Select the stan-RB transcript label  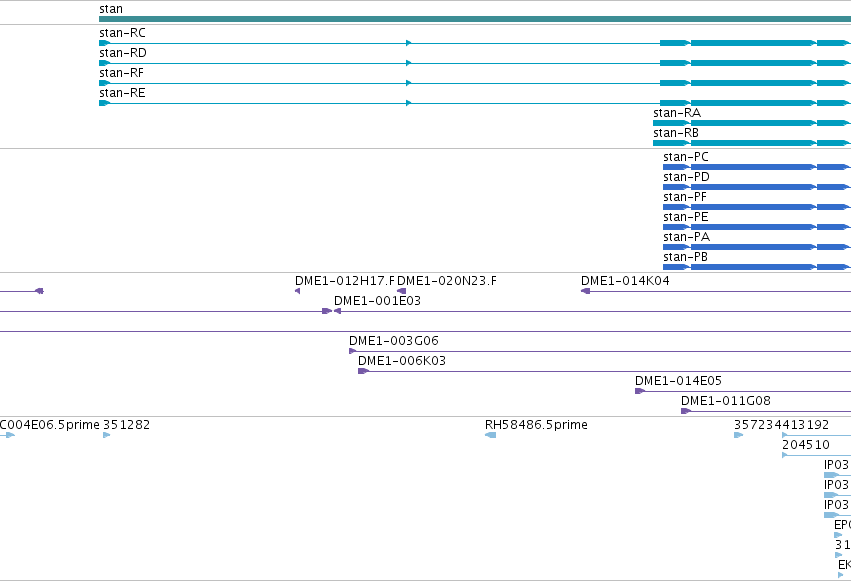[676, 133]
